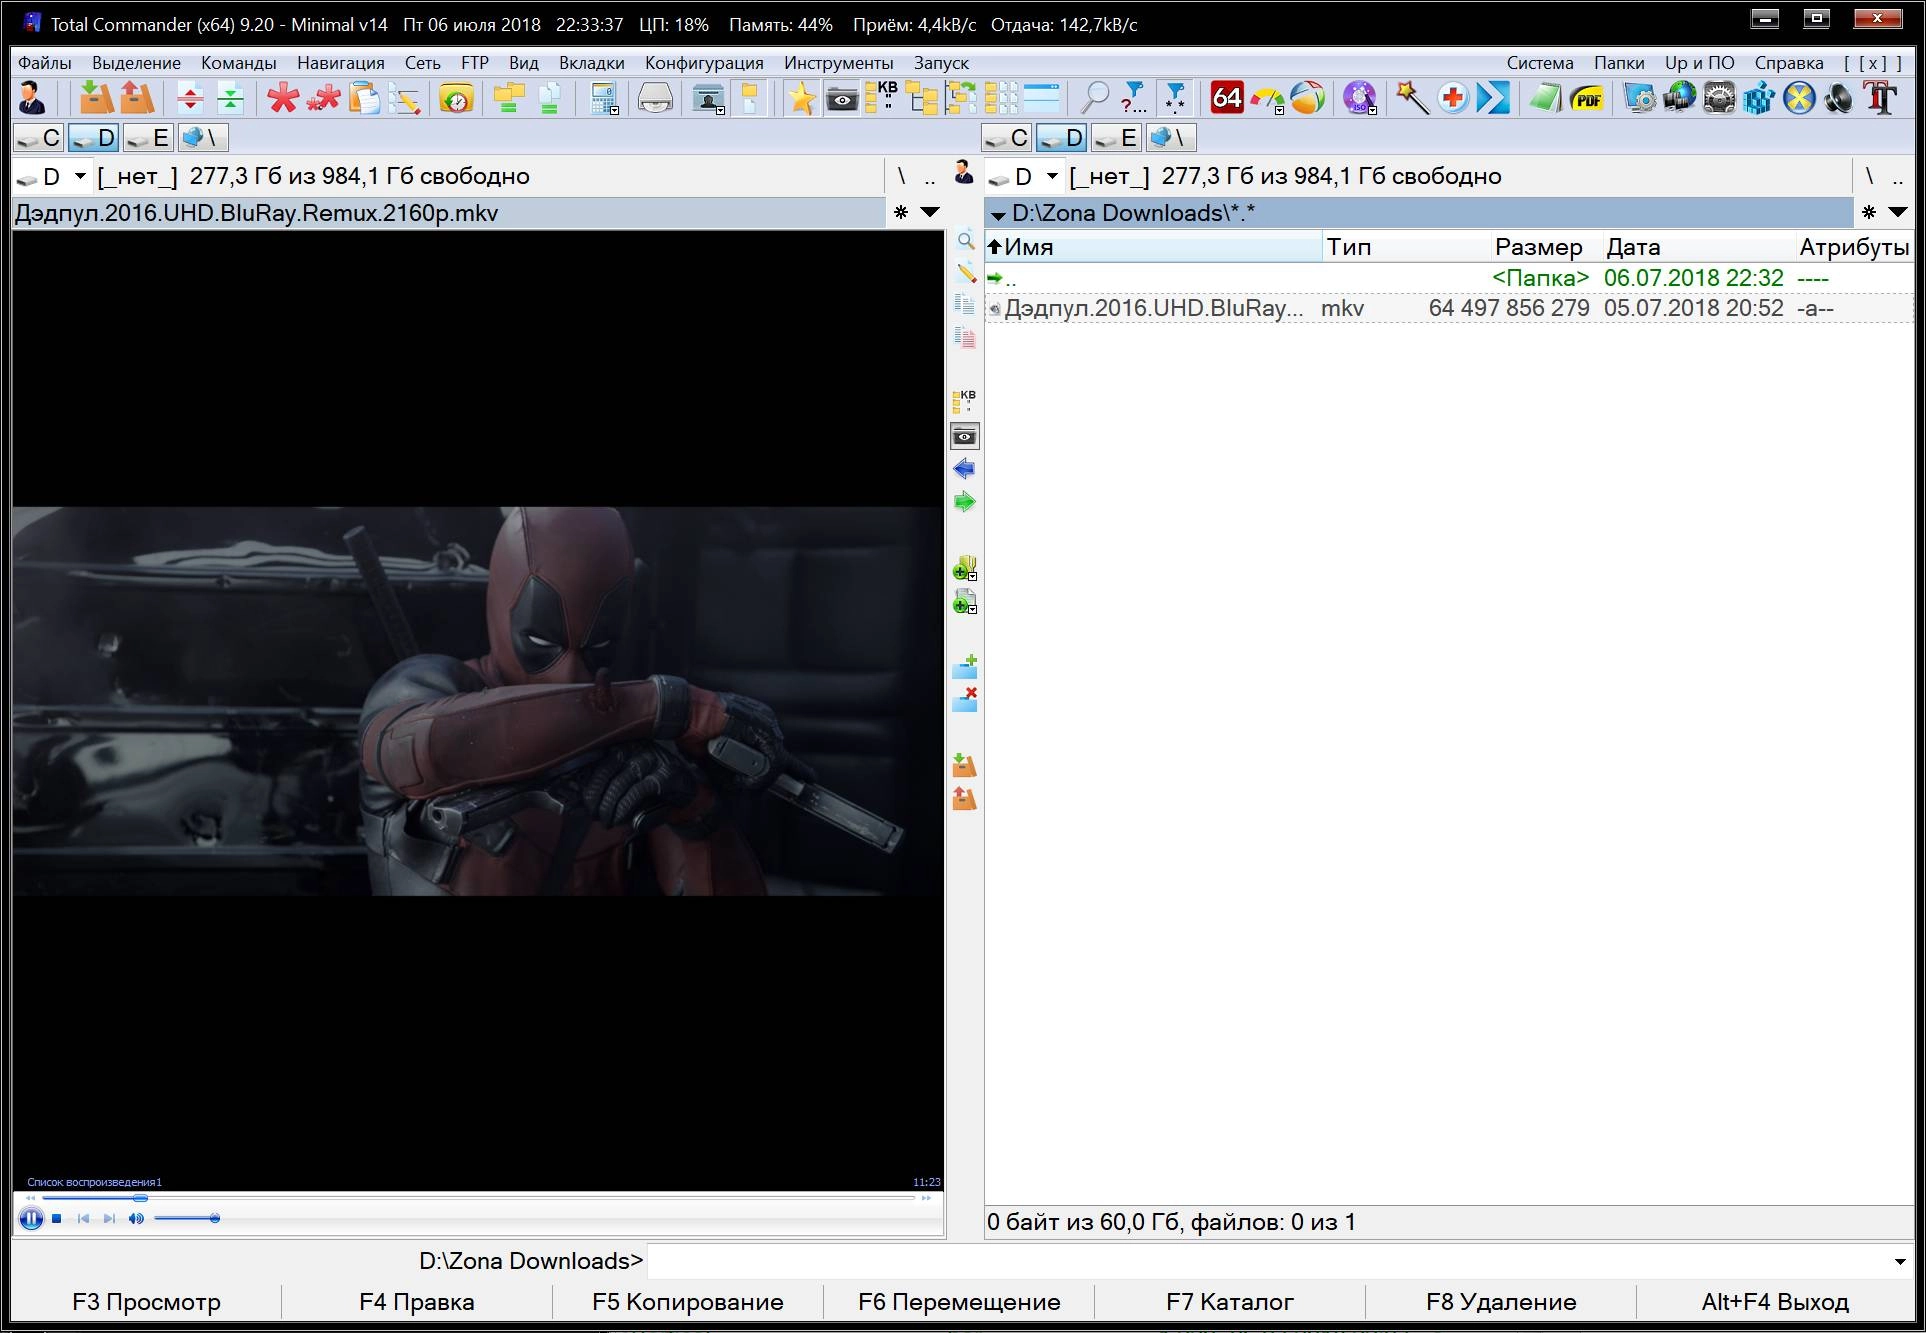
Task: Open the Файлы menu
Action: (x=45, y=62)
